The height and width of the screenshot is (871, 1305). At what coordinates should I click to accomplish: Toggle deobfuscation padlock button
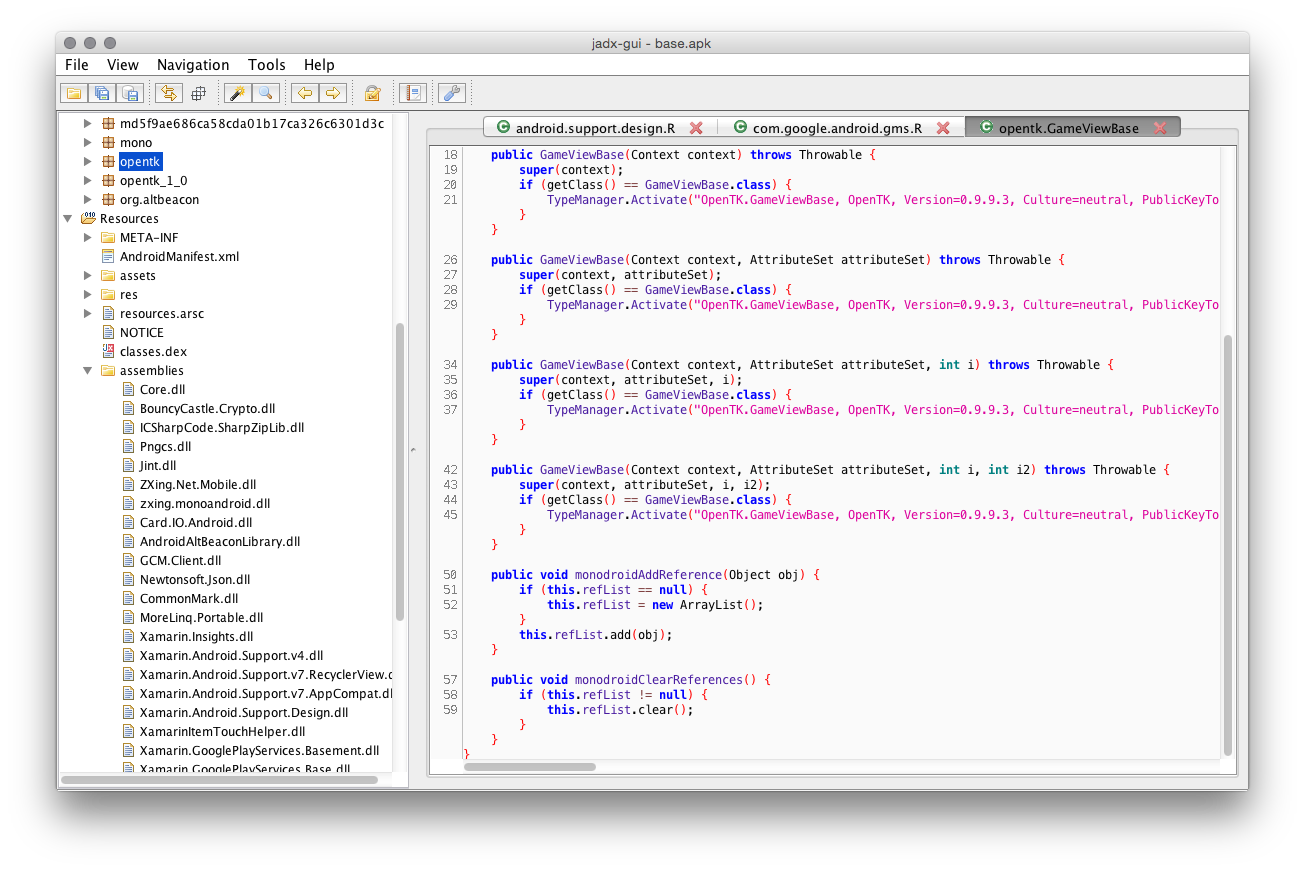[372, 94]
